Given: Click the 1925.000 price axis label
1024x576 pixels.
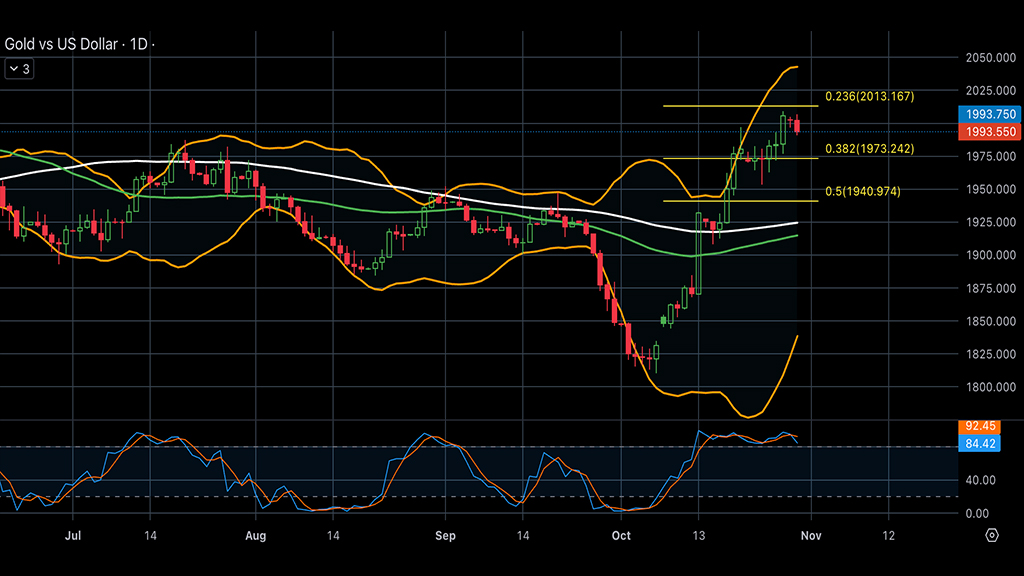Looking at the screenshot, I should pos(991,223).
